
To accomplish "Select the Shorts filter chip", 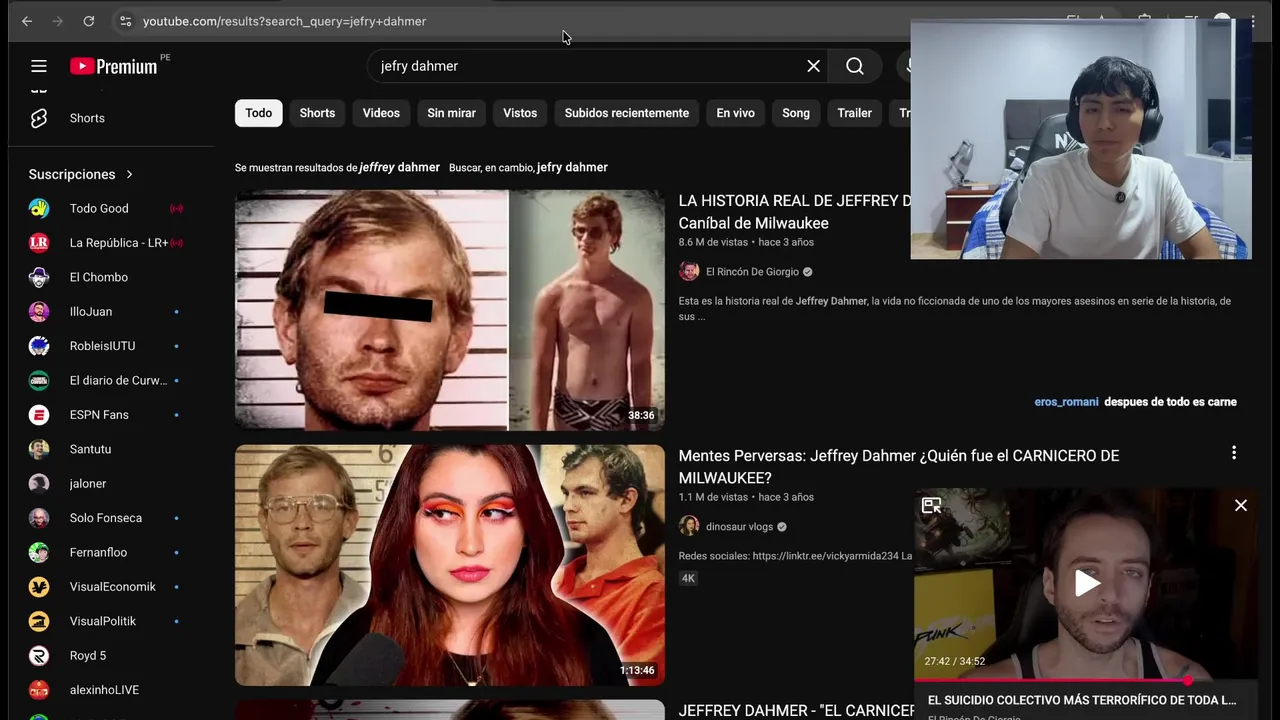I will click(317, 113).
